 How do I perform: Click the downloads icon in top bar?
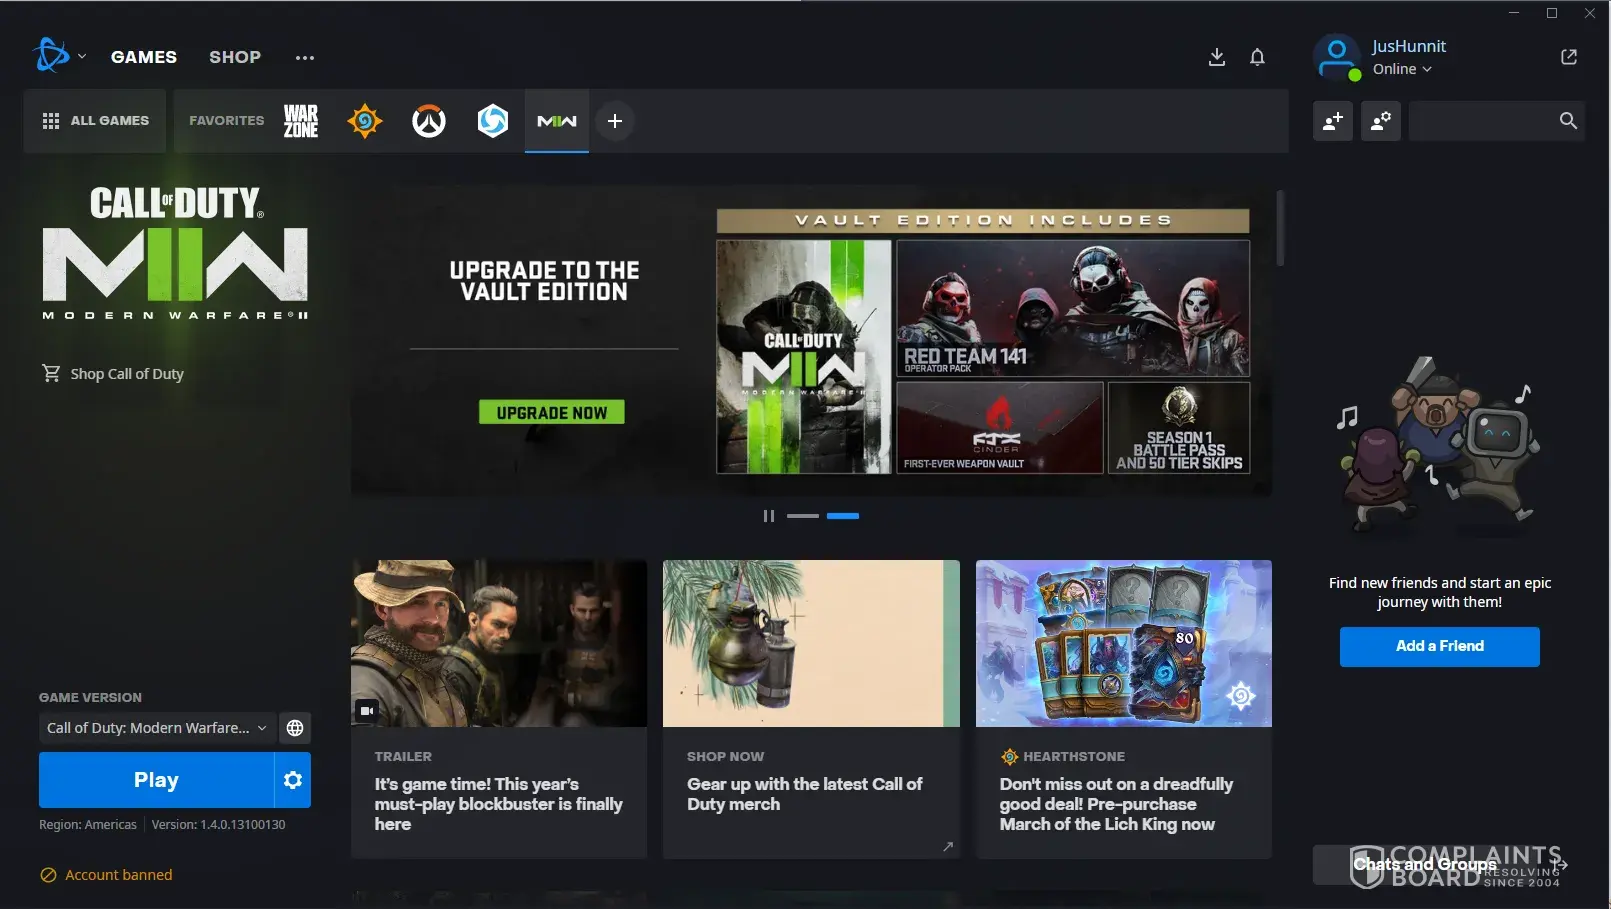pyautogui.click(x=1217, y=57)
